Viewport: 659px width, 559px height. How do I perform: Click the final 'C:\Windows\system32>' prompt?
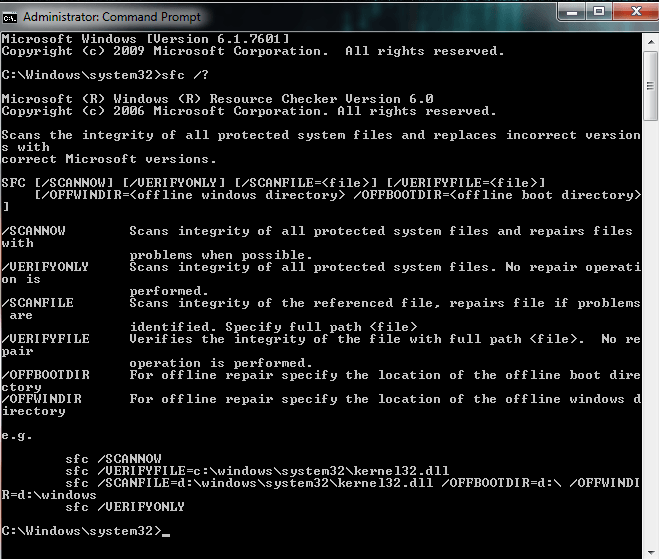pyautogui.click(x=82, y=531)
